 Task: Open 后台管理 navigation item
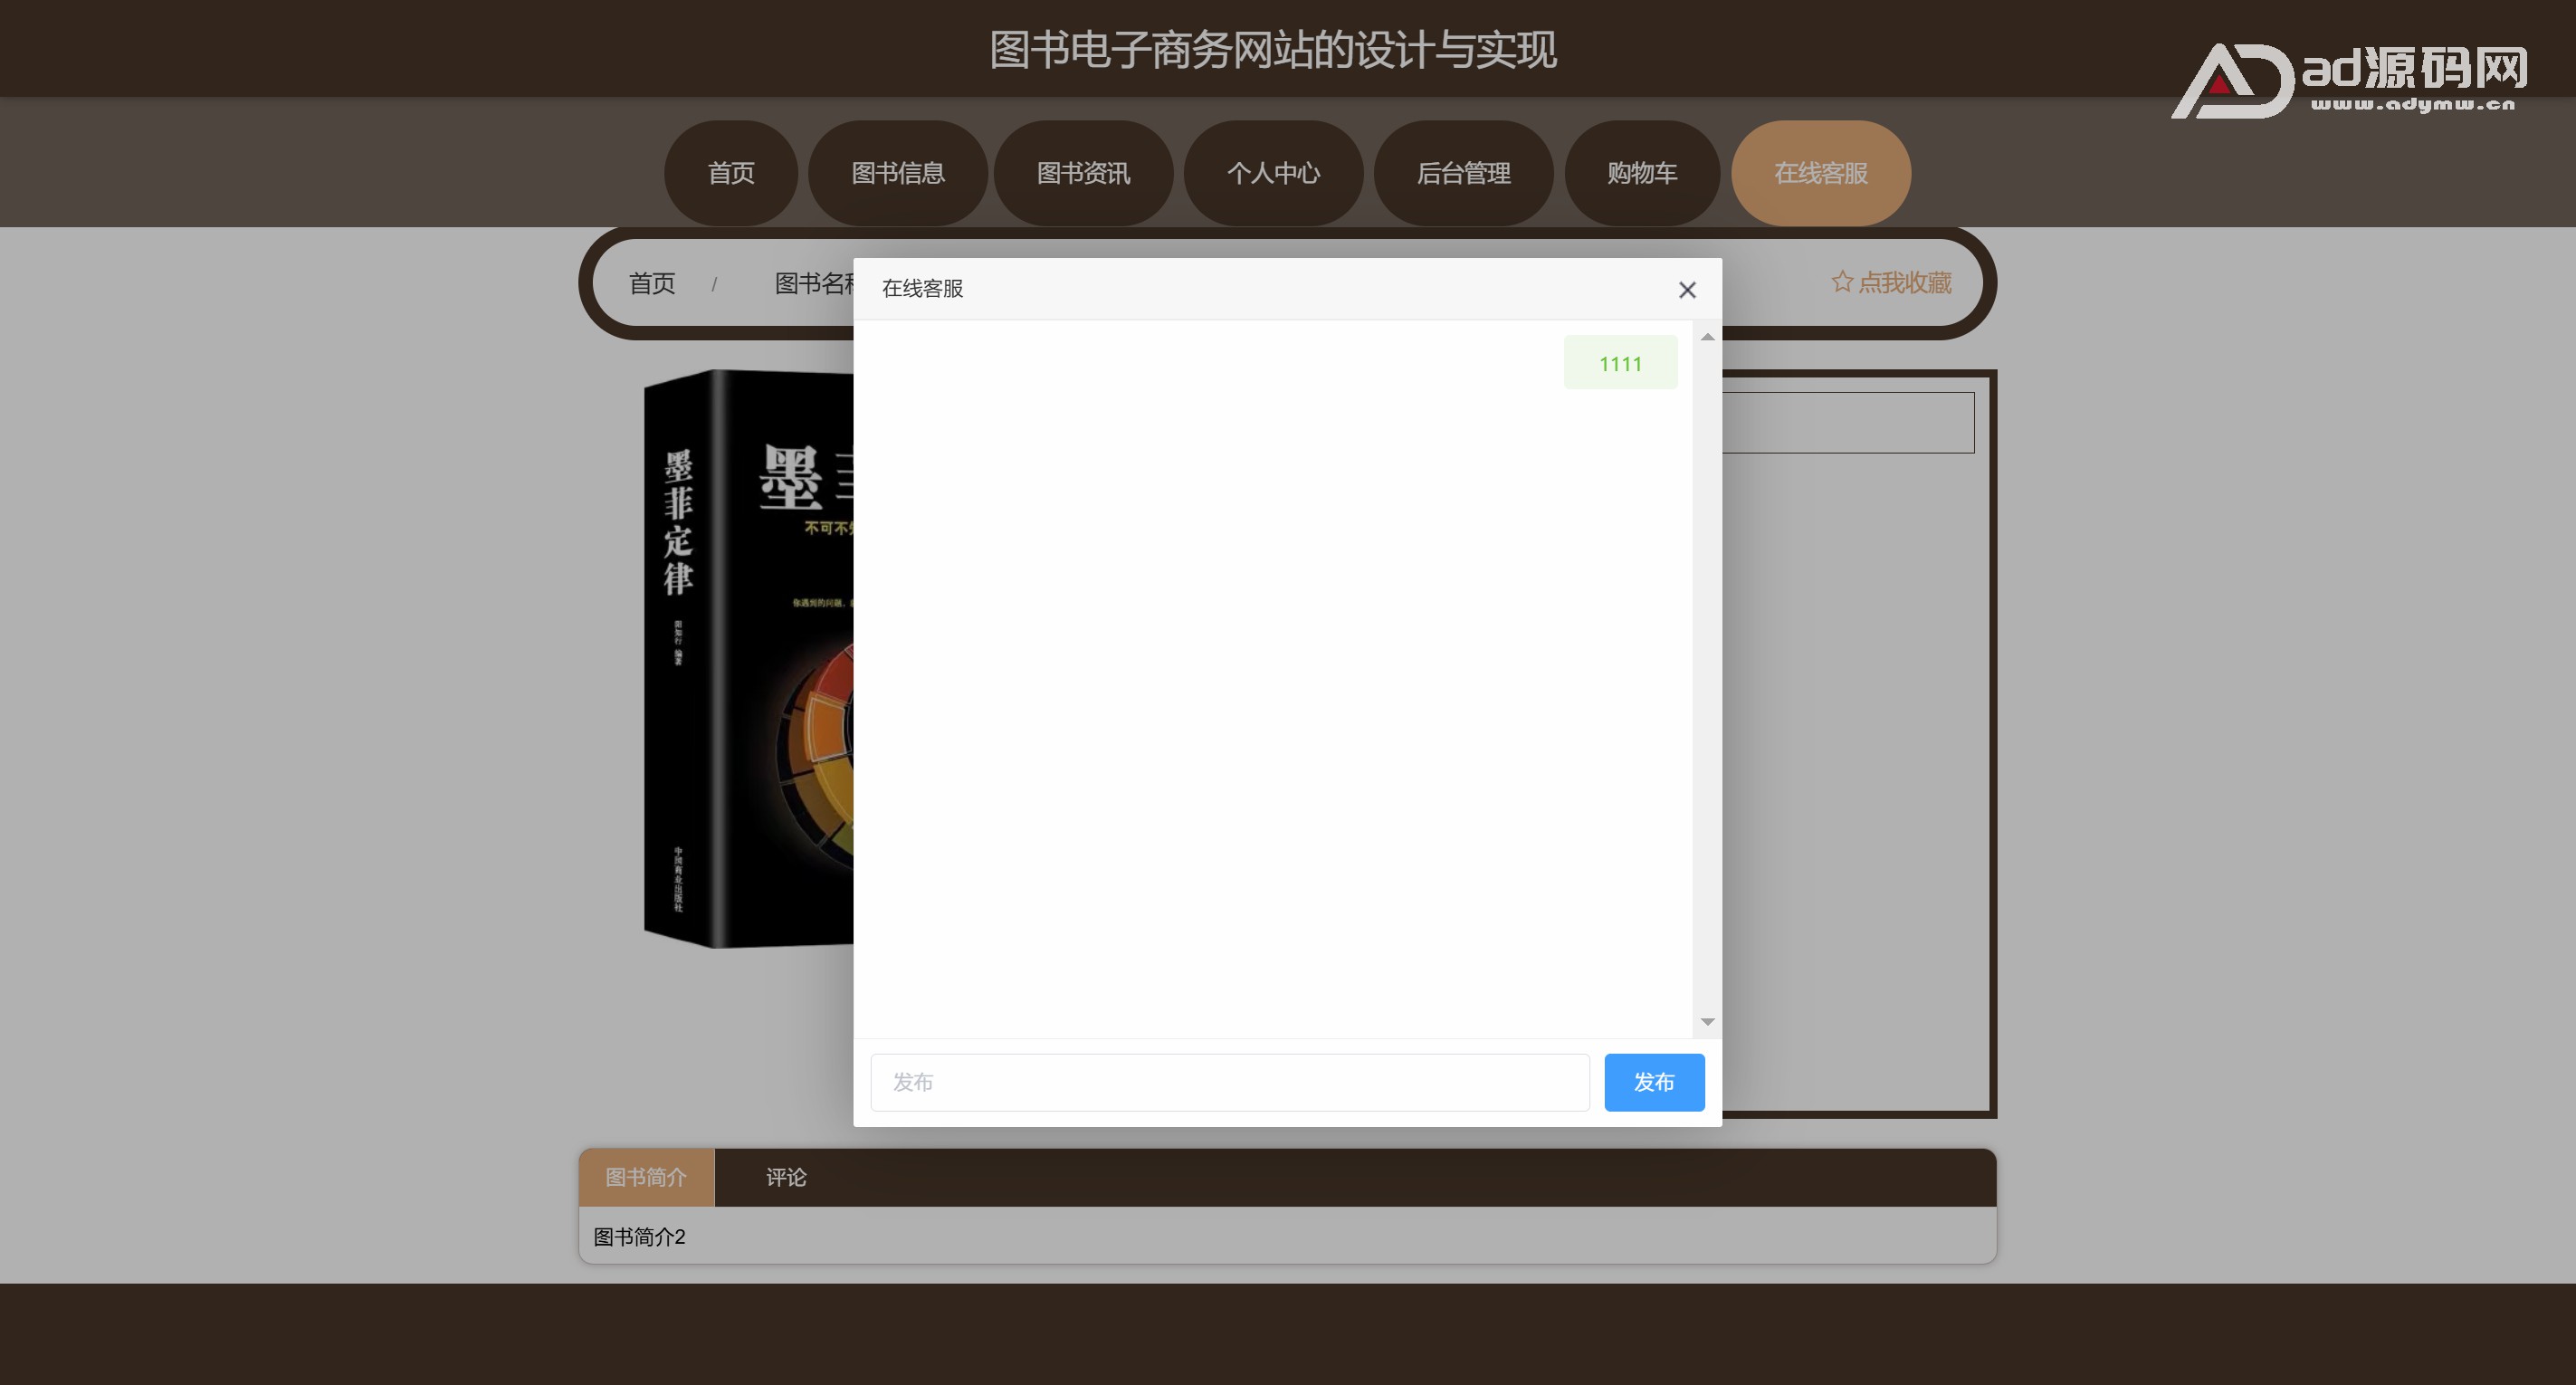pyautogui.click(x=1463, y=173)
